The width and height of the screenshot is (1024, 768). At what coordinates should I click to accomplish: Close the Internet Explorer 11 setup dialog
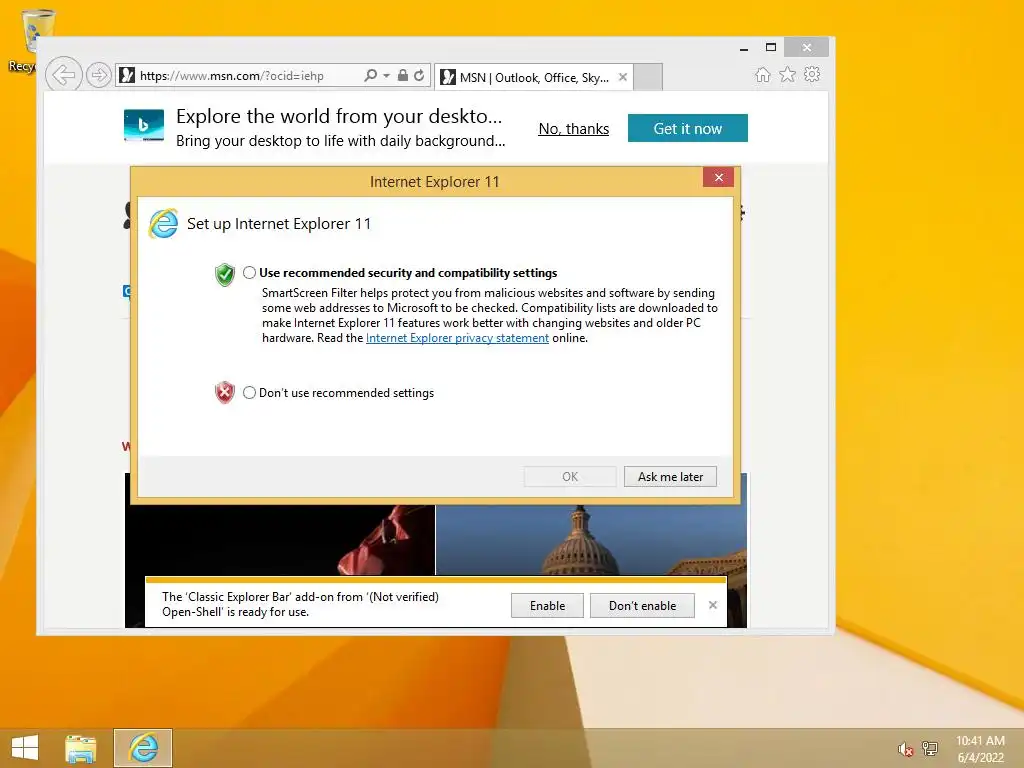pyautogui.click(x=718, y=178)
